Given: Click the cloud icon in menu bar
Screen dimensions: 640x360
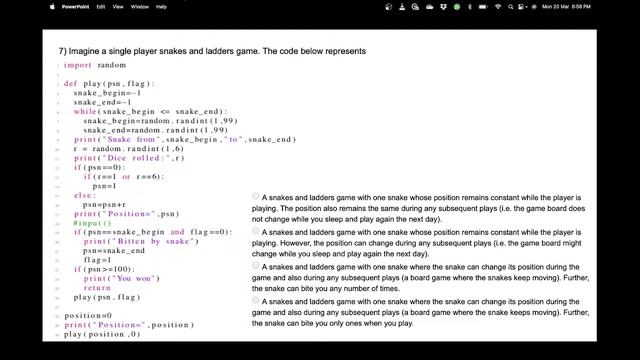Looking at the screenshot, I should tap(429, 7).
